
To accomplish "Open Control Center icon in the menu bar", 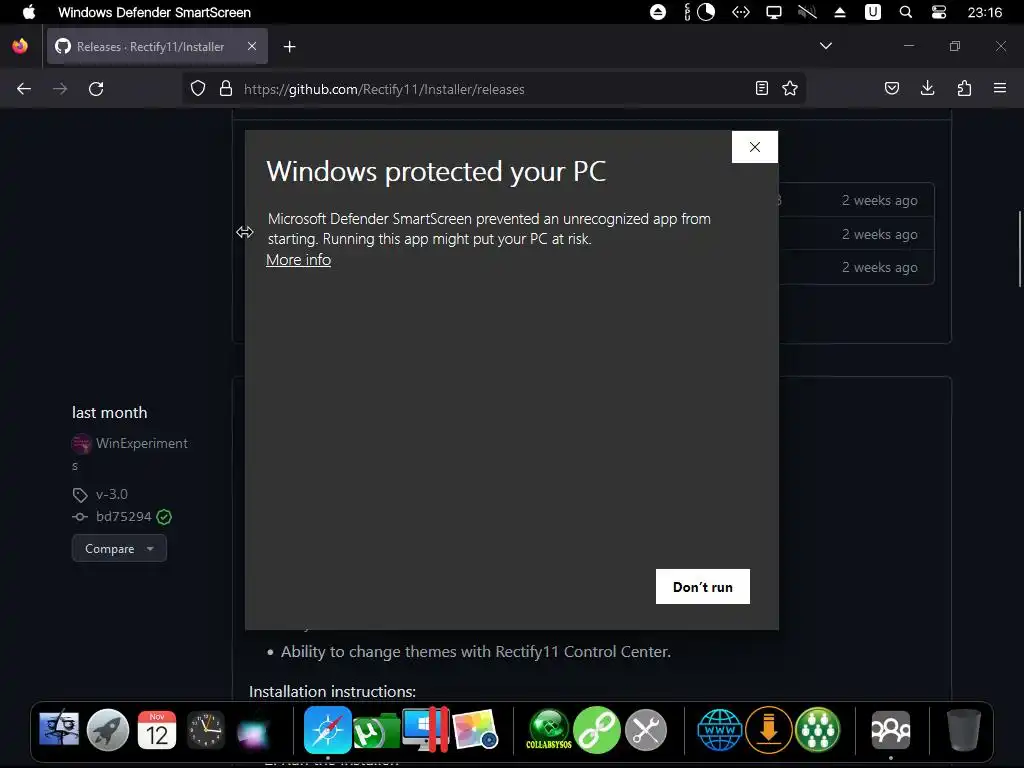I will (938, 12).
